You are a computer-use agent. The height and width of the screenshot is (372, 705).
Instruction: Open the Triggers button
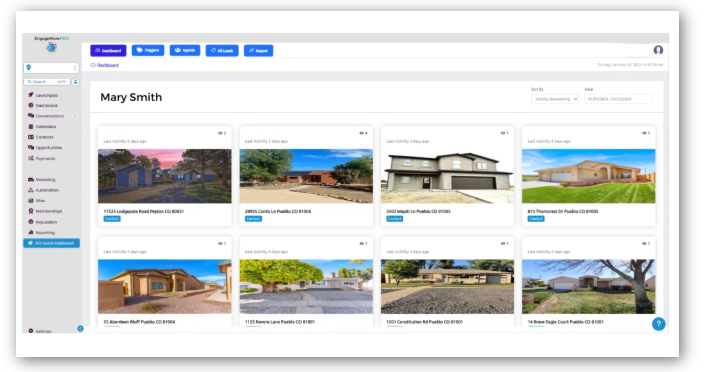tap(148, 50)
